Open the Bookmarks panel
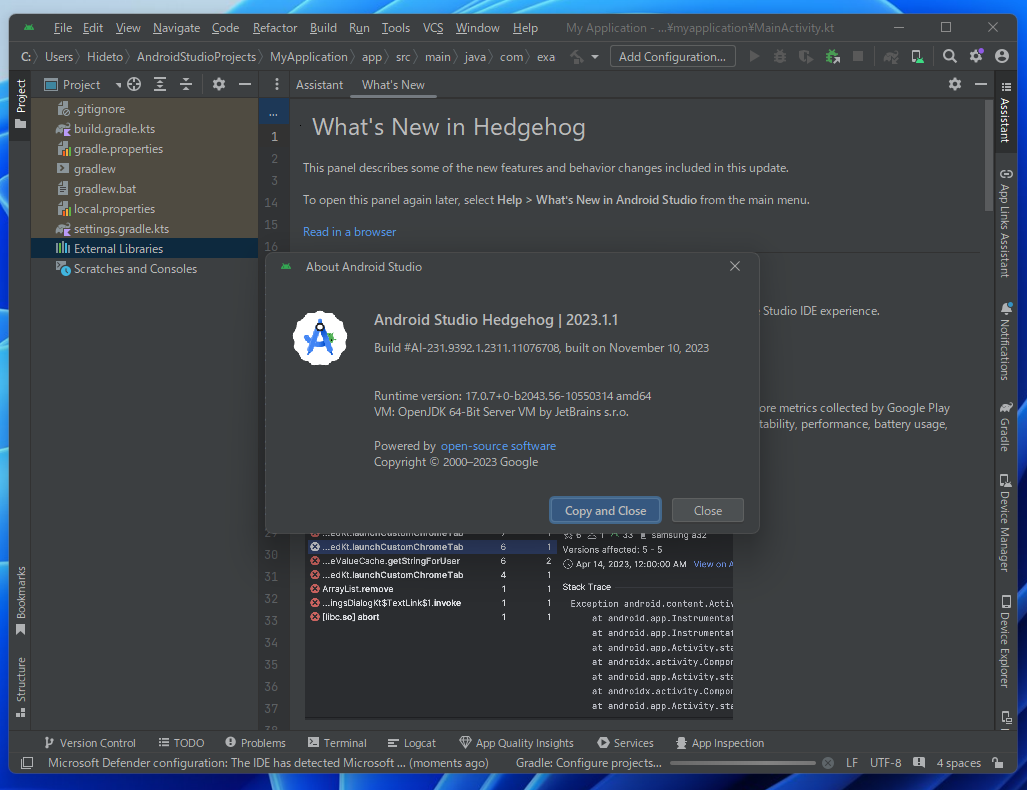Image resolution: width=1027 pixels, height=790 pixels. 19,597
